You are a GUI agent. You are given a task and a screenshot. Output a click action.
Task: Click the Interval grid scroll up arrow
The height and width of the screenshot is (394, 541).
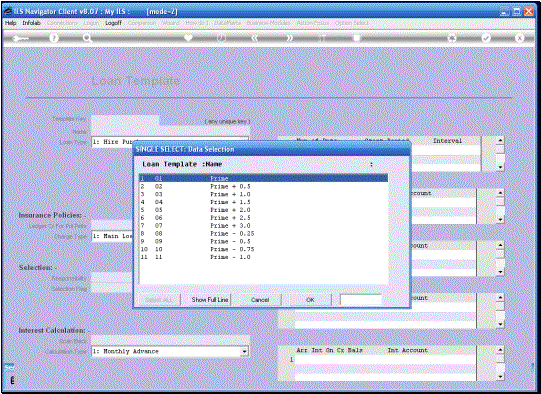[x=500, y=141]
